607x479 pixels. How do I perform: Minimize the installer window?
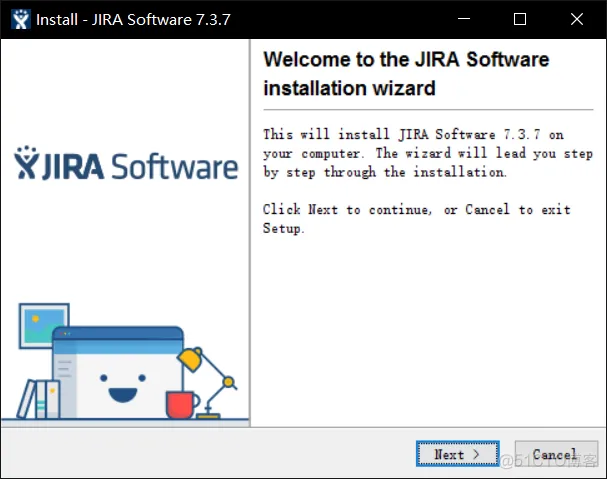click(464, 19)
